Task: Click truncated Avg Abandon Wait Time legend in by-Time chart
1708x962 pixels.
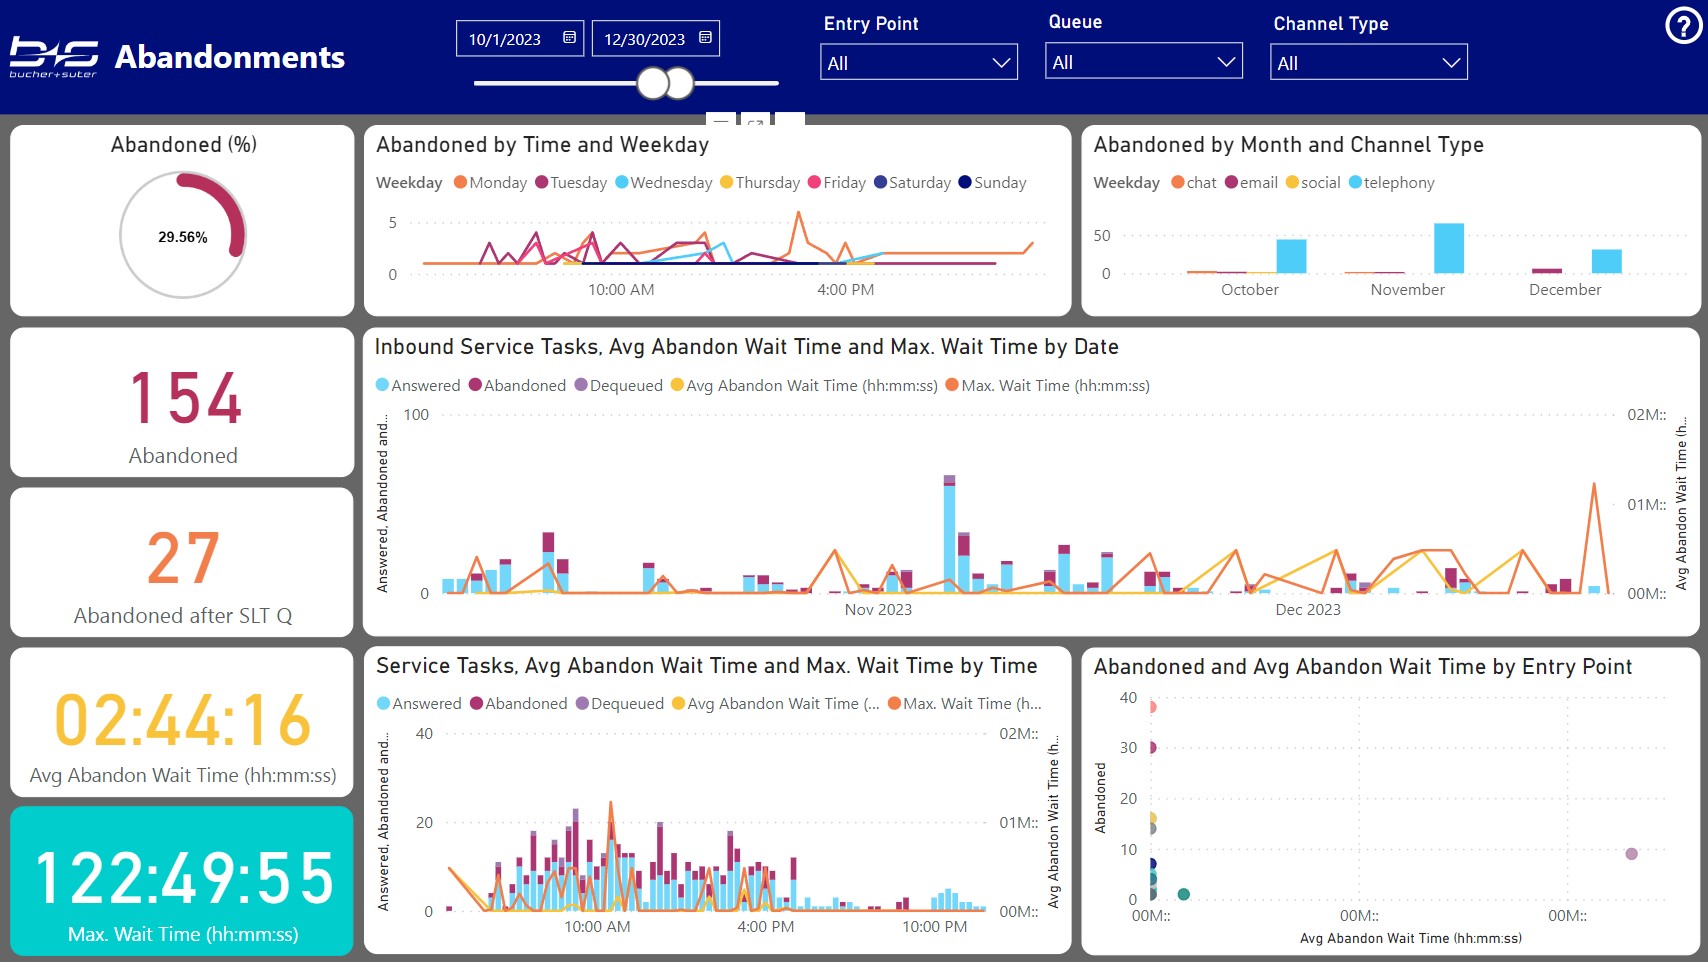Action: click(776, 703)
